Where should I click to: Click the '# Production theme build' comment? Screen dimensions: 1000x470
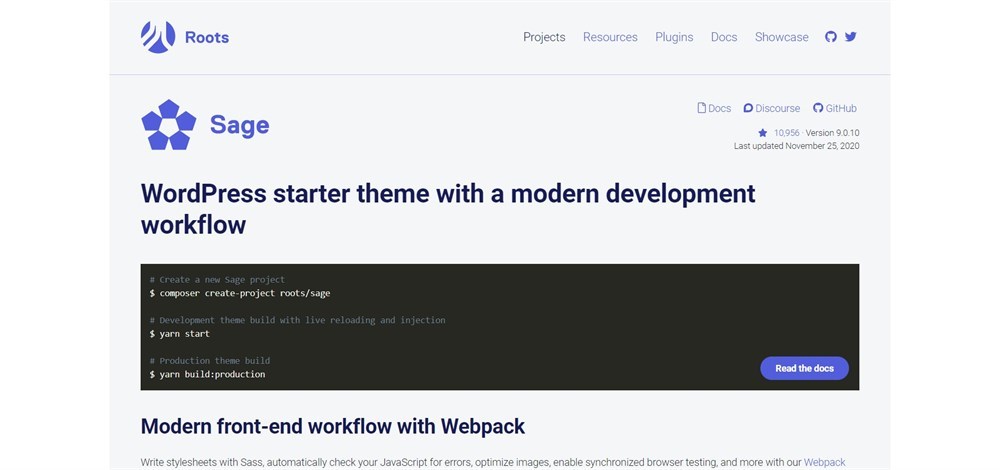[x=210, y=360]
